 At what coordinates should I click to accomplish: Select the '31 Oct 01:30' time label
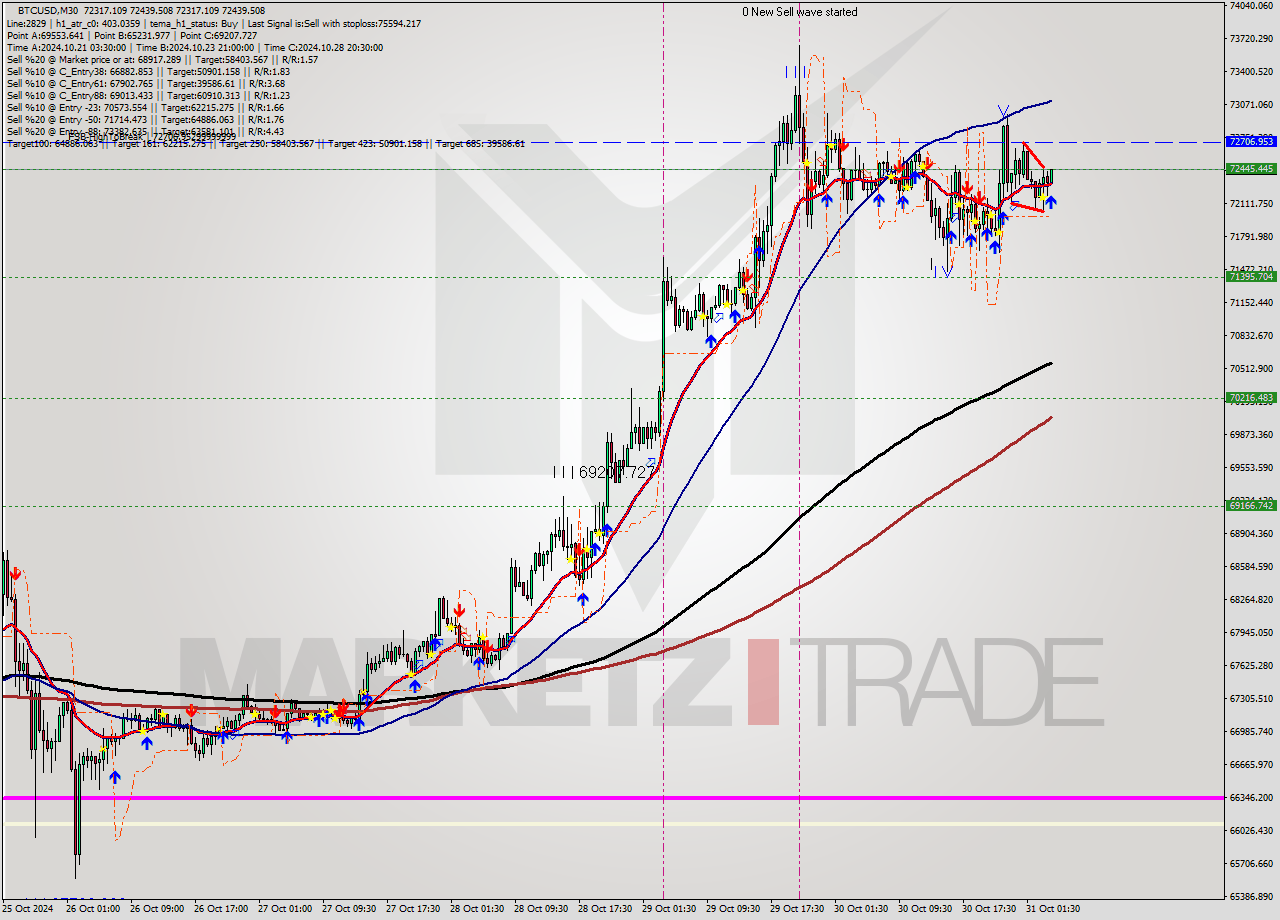tap(1052, 909)
